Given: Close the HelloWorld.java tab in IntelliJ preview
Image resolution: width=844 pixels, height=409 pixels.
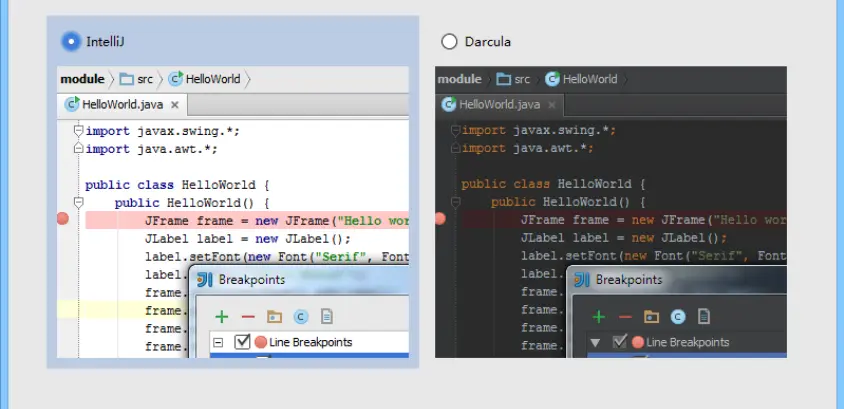Looking at the screenshot, I should click(174, 105).
